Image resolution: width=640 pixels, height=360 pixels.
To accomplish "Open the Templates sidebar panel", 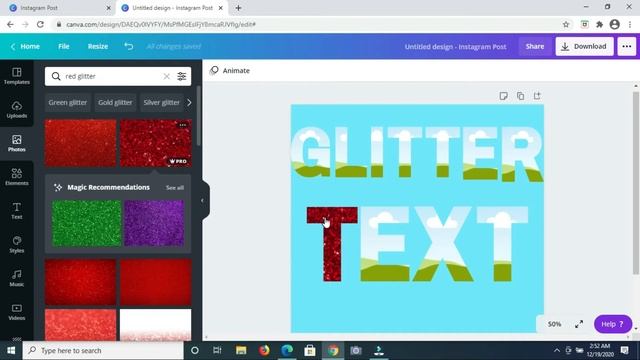I will (x=17, y=76).
